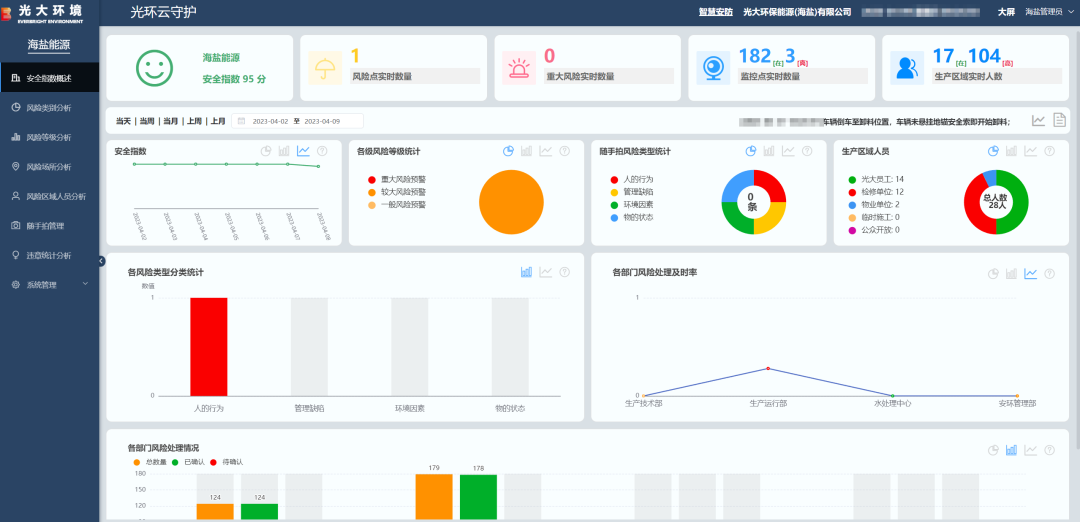Toggle 总数量 legend in 各部门风险处理情况 chart
This screenshot has height=522, width=1080.
(x=150, y=461)
